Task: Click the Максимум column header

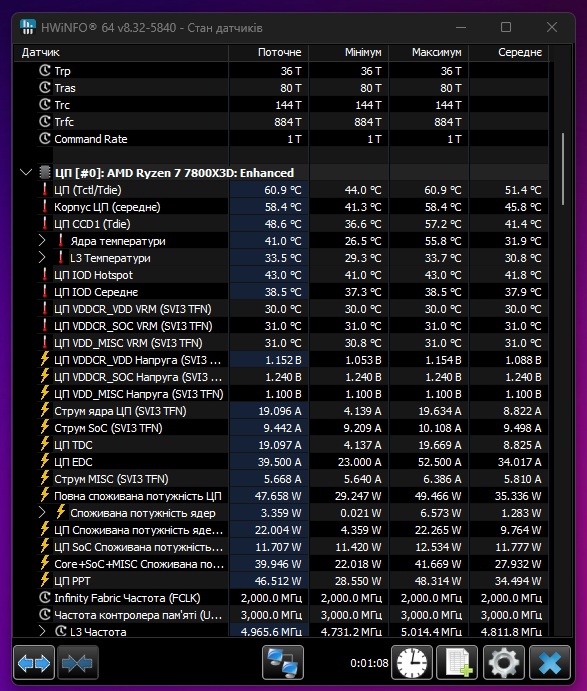Action: pos(429,52)
